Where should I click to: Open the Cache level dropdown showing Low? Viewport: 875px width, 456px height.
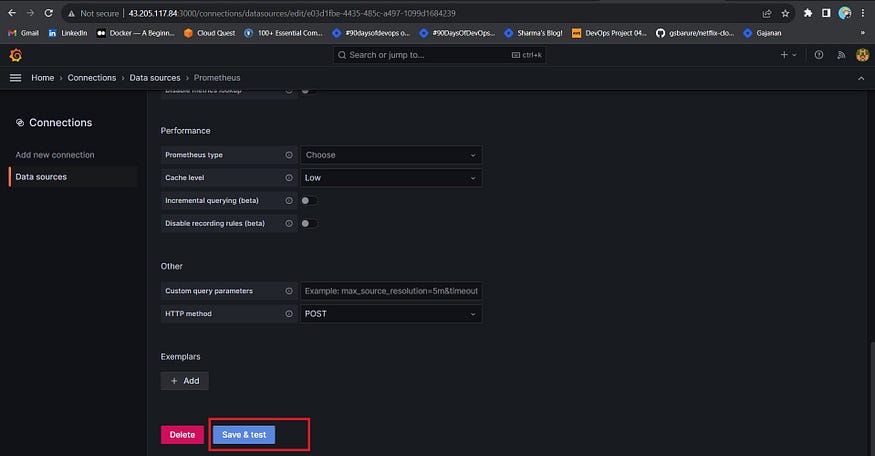coord(391,178)
